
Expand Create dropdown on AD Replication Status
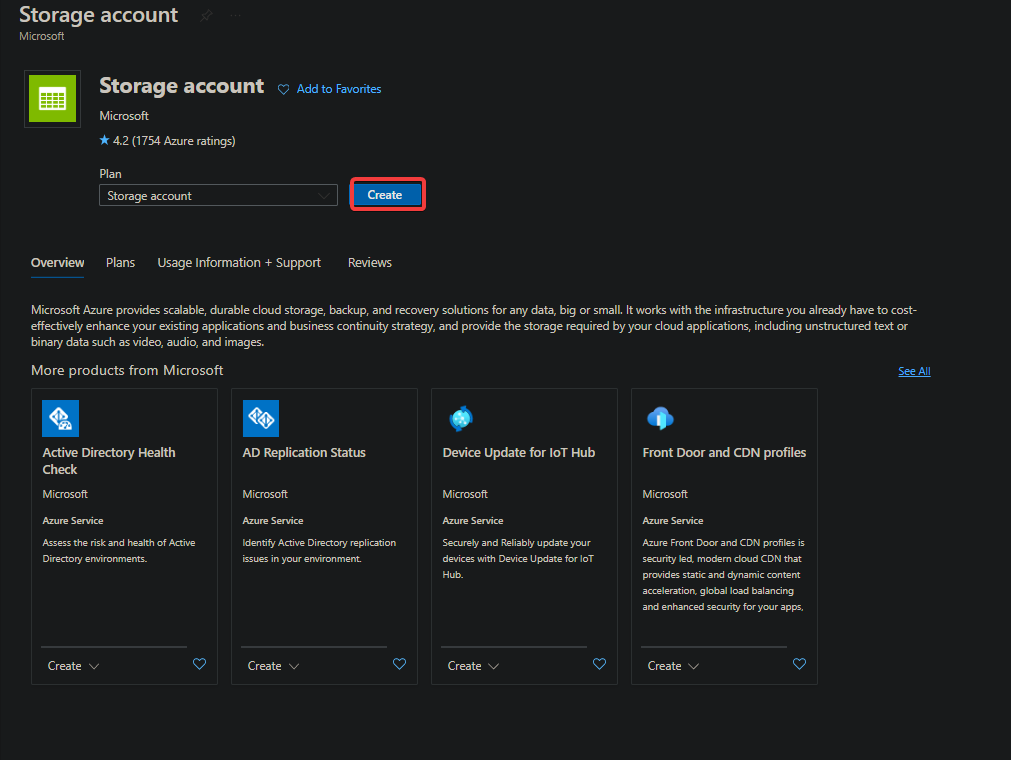pyautogui.click(x=273, y=666)
